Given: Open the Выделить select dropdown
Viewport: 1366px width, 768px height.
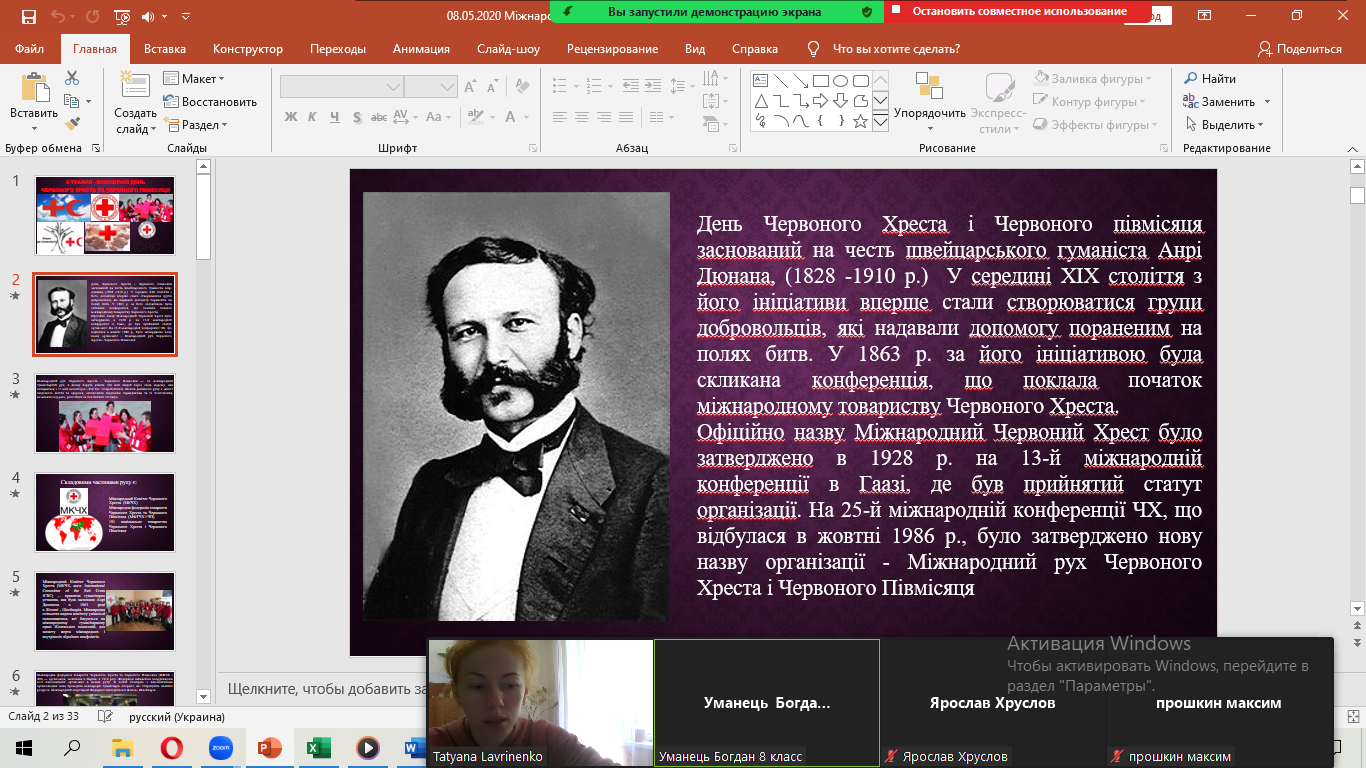Looking at the screenshot, I should [x=1226, y=125].
